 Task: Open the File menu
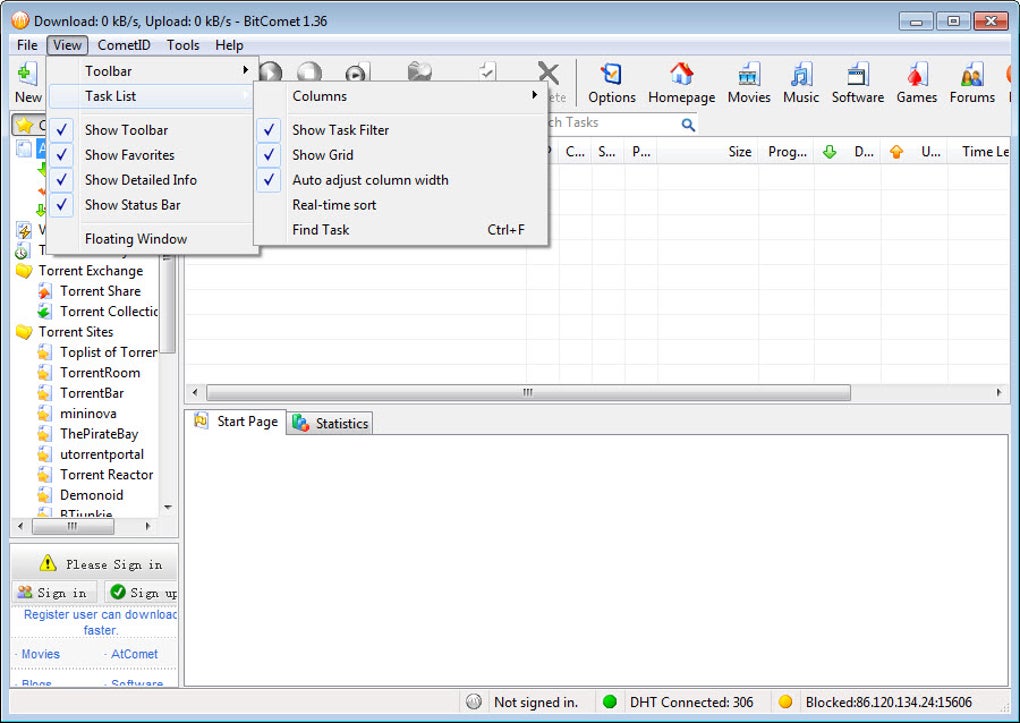27,45
